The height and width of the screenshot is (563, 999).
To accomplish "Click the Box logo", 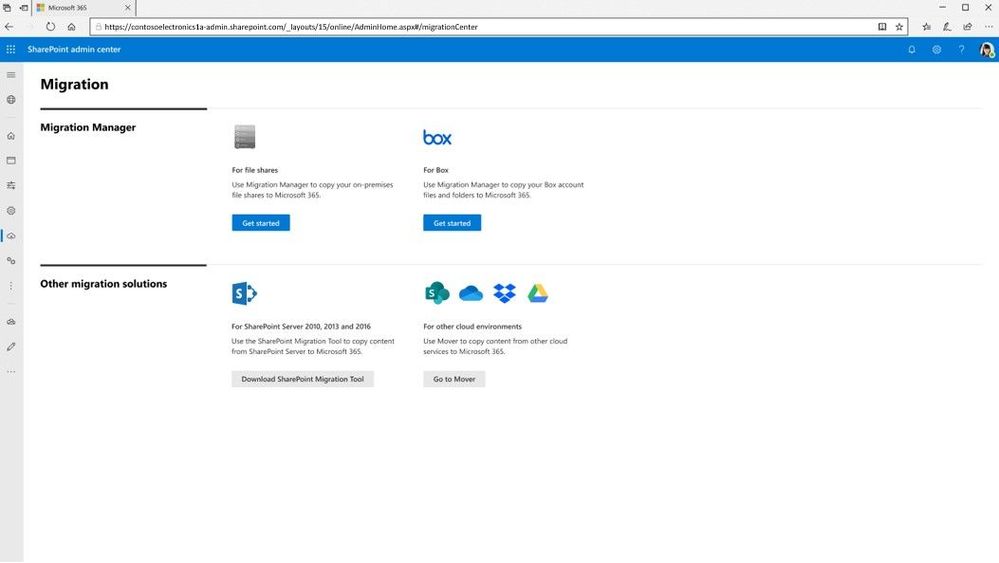I will pos(437,138).
